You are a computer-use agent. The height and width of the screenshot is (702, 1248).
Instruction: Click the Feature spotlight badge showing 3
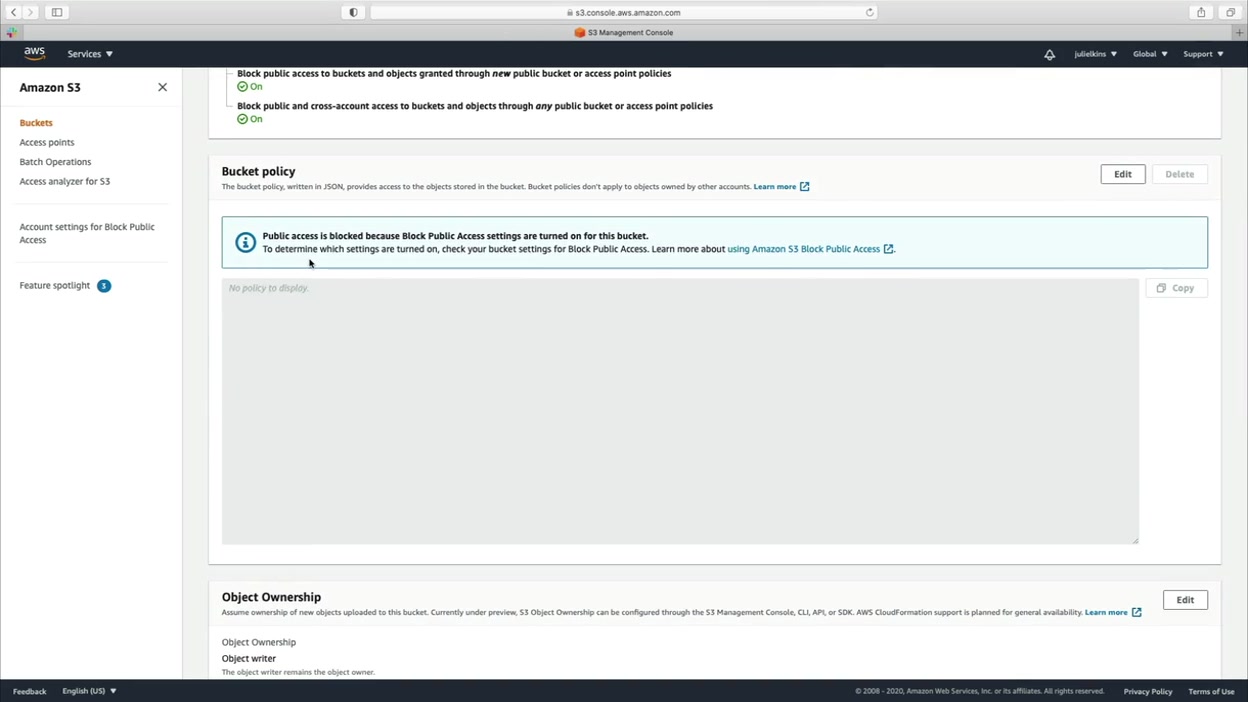coord(104,286)
